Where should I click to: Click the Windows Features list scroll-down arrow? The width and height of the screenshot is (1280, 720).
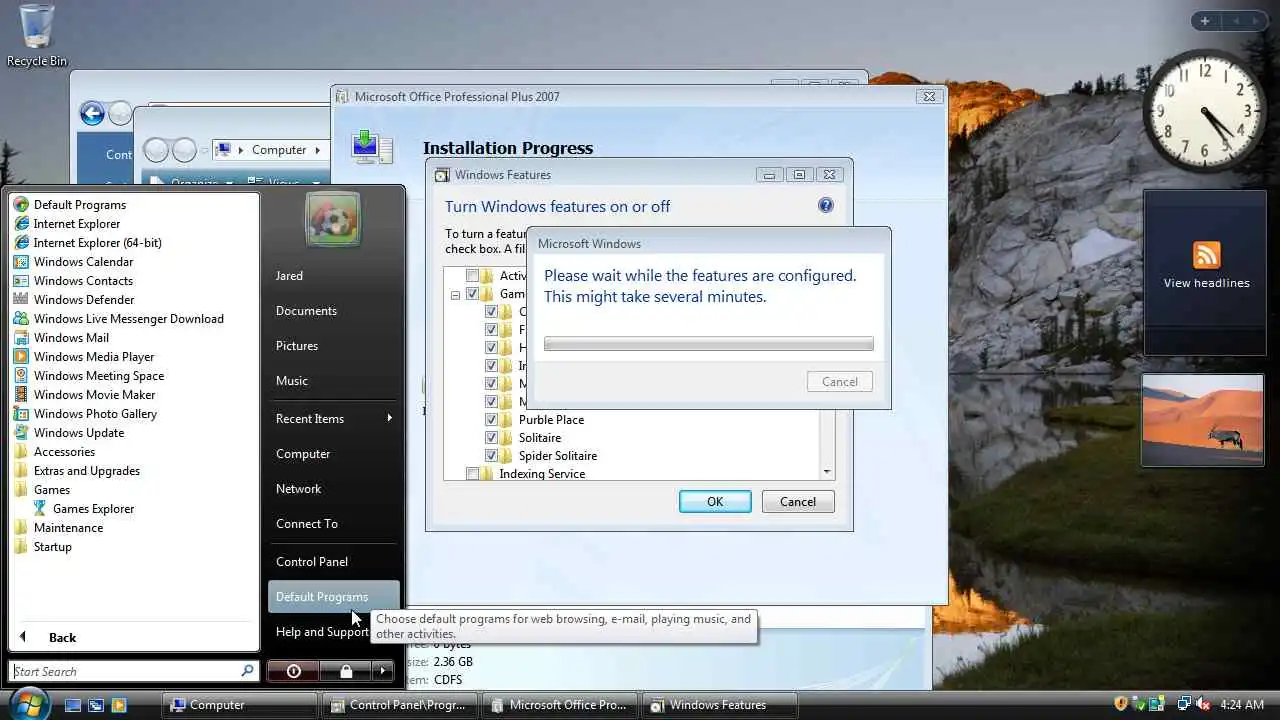[827, 472]
